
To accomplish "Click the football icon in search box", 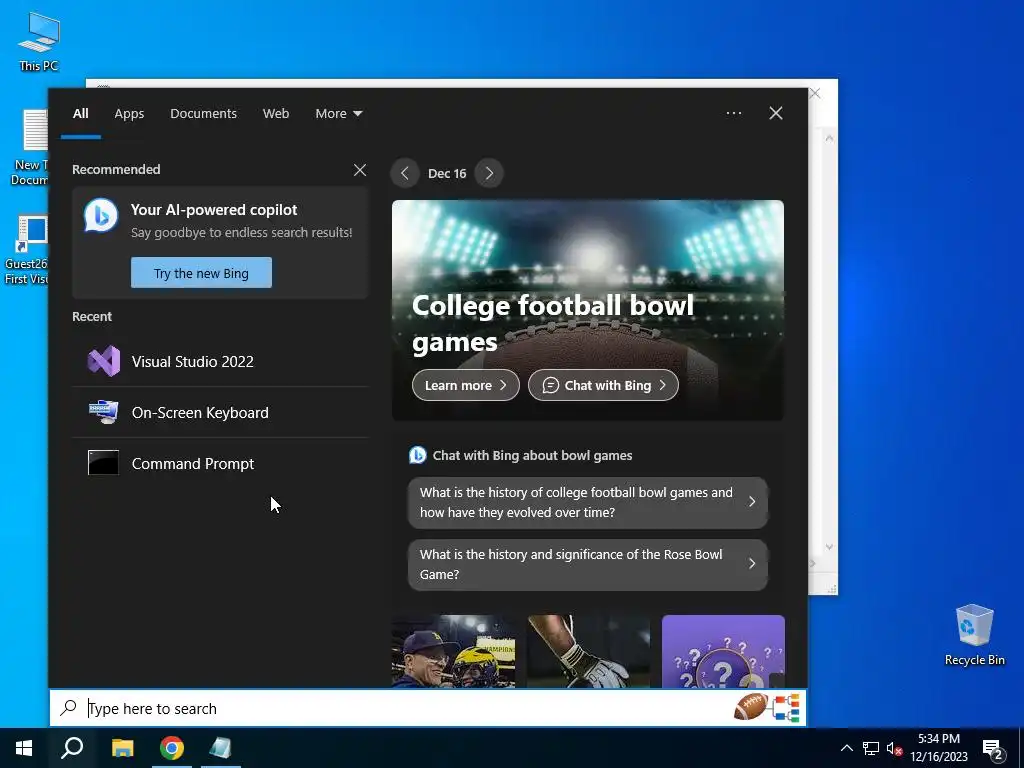I will click(750, 707).
